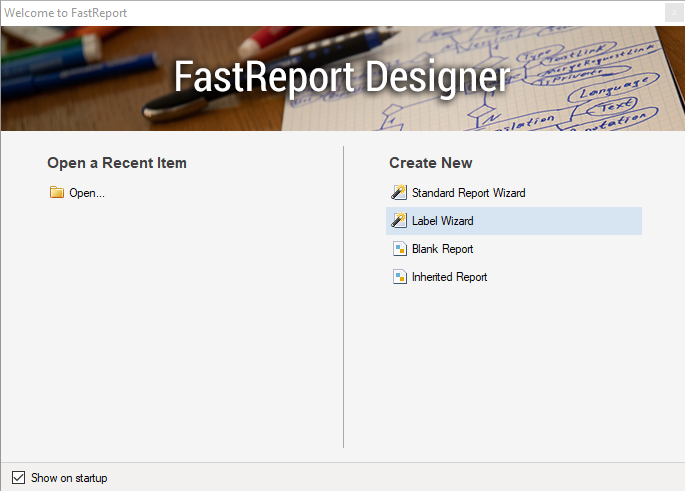Screen dimensions: 685x491
Task: Open a recent file via the Open... link
Action: (x=87, y=193)
